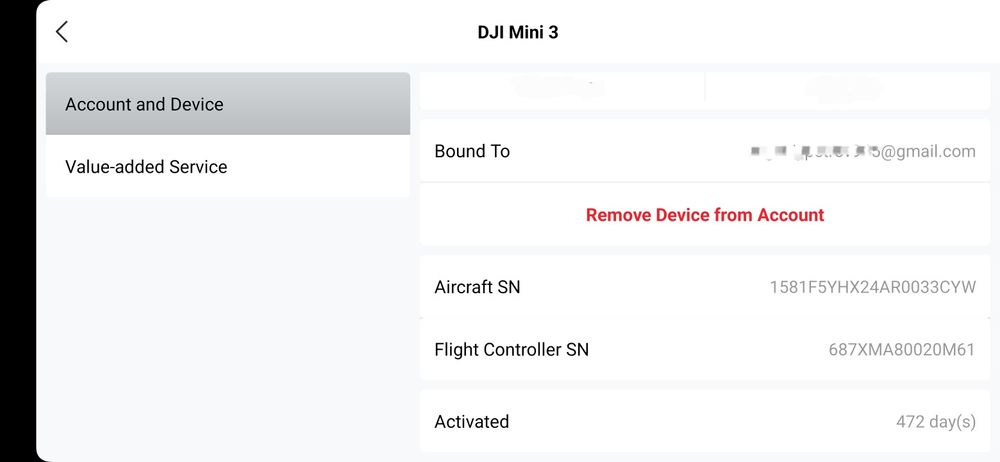
Task: Tap the blurred left cell above Bound To
Action: tap(561, 88)
